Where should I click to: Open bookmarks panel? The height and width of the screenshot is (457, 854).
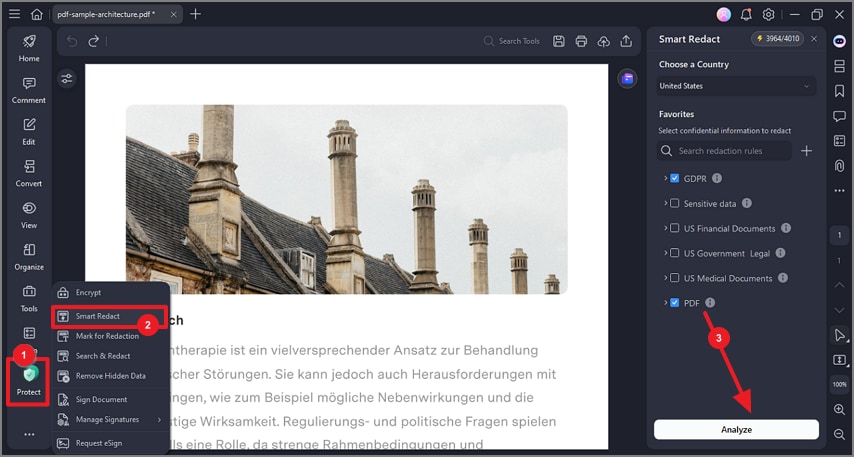[839, 91]
